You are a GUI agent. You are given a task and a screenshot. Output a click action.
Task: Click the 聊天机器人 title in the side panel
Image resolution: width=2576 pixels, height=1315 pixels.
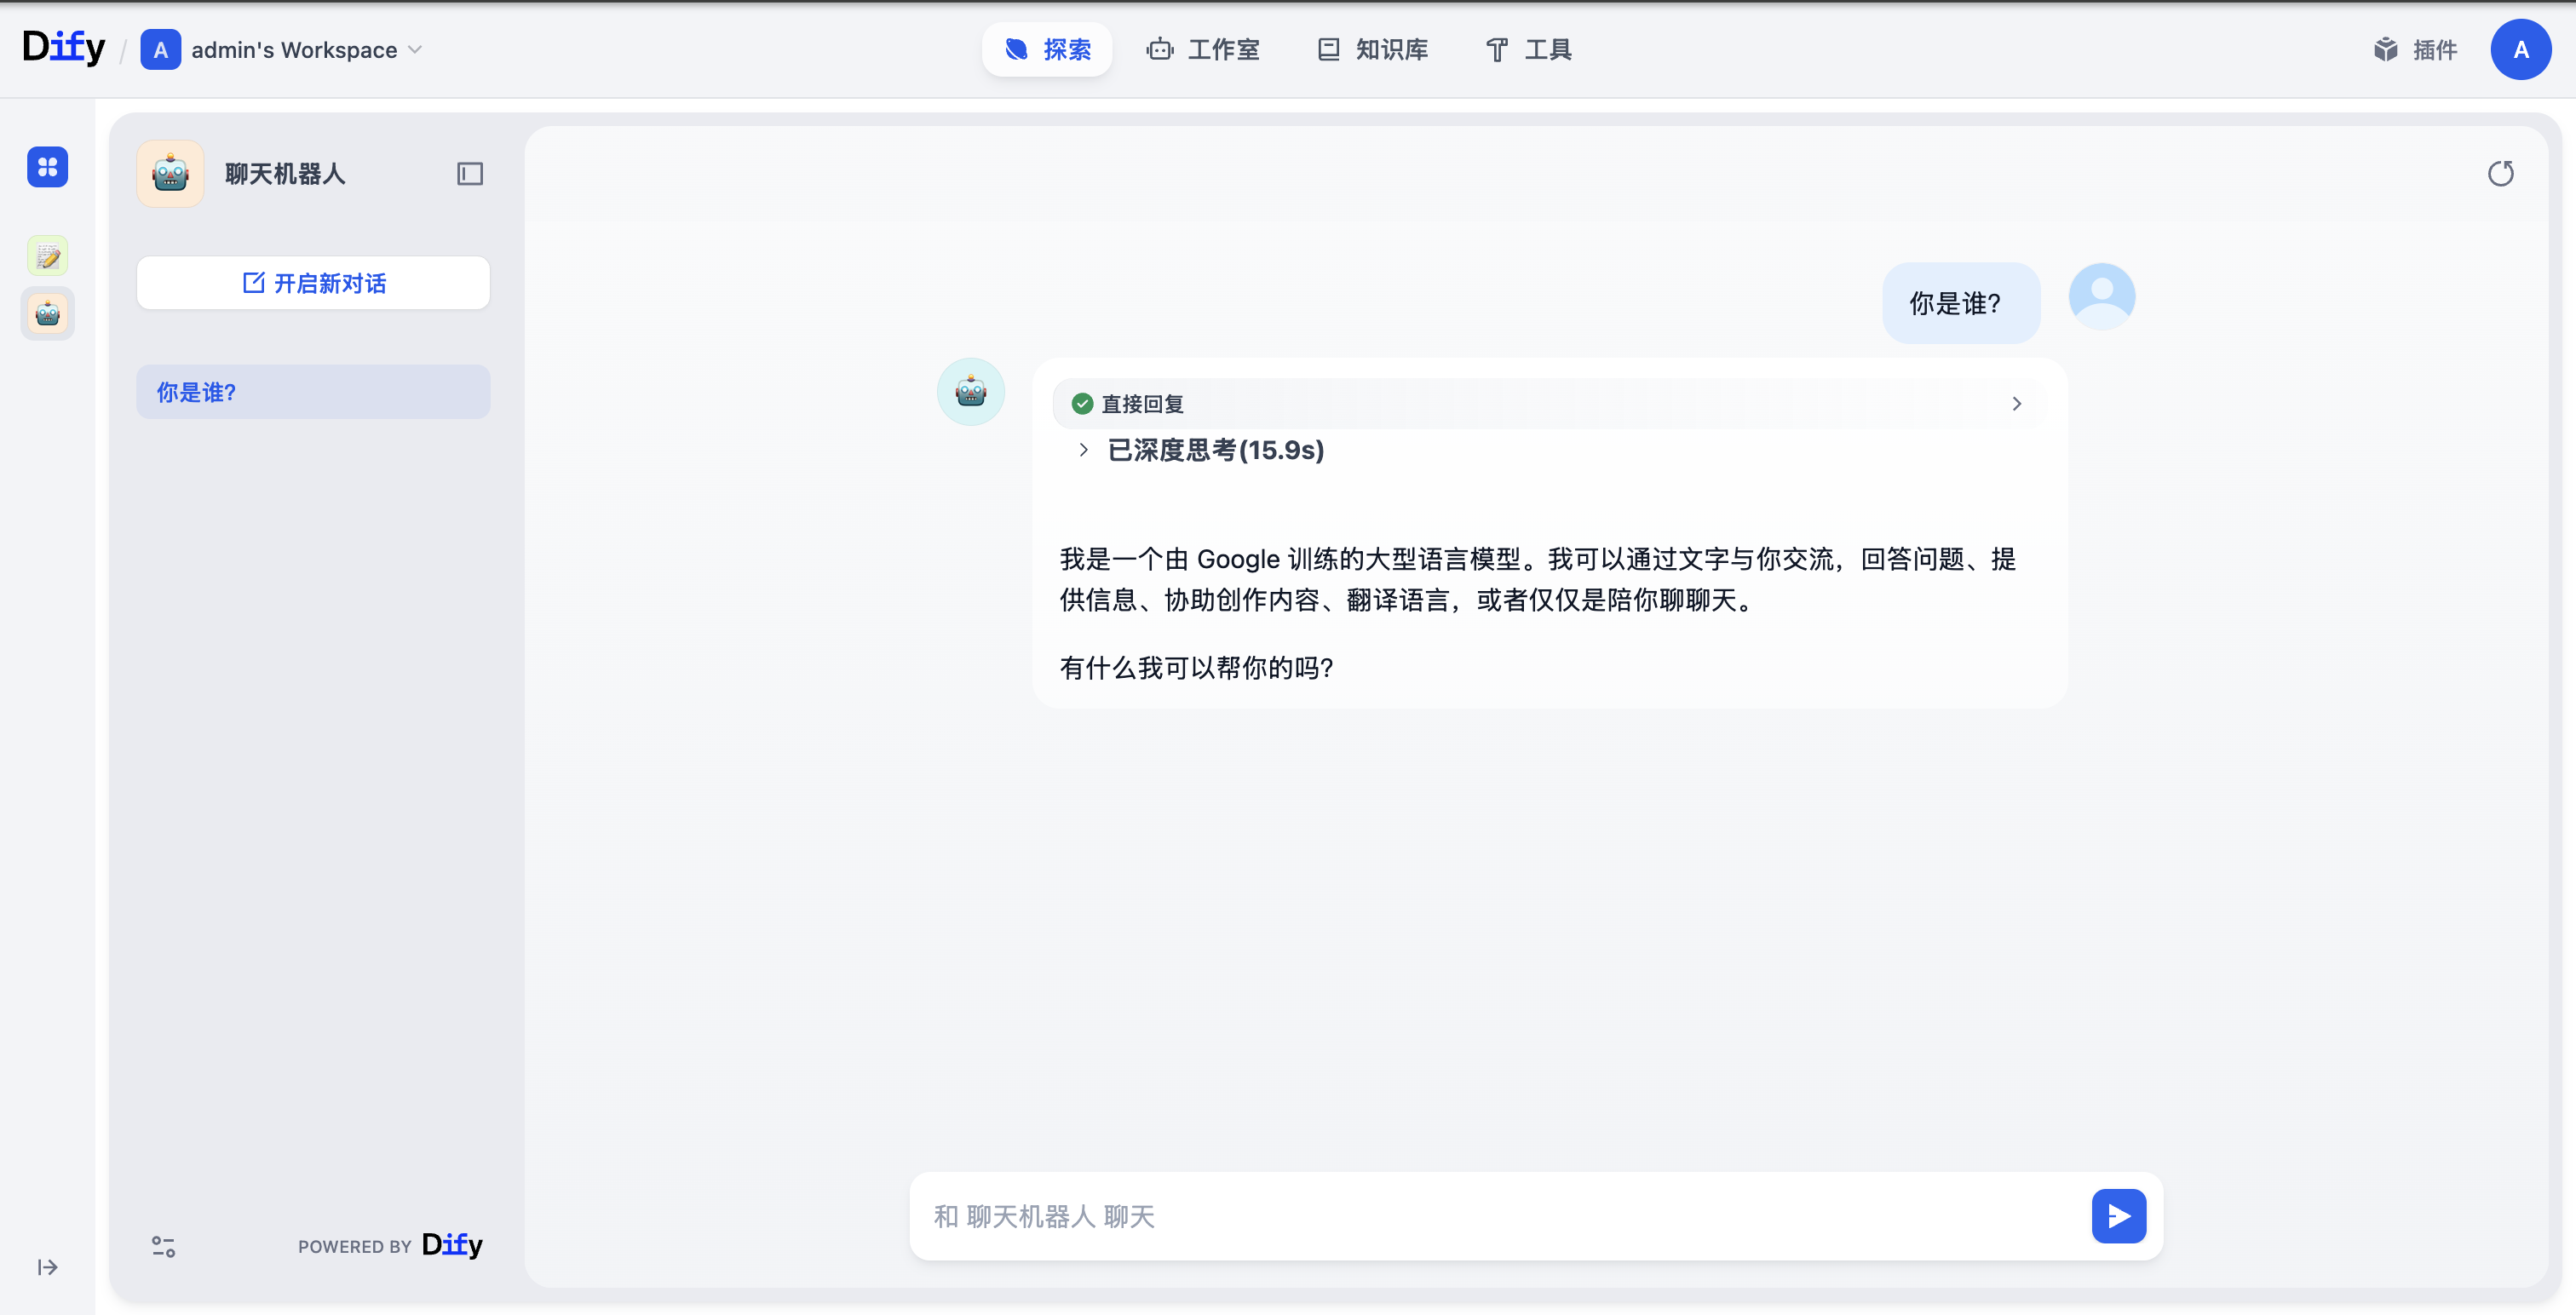coord(285,174)
